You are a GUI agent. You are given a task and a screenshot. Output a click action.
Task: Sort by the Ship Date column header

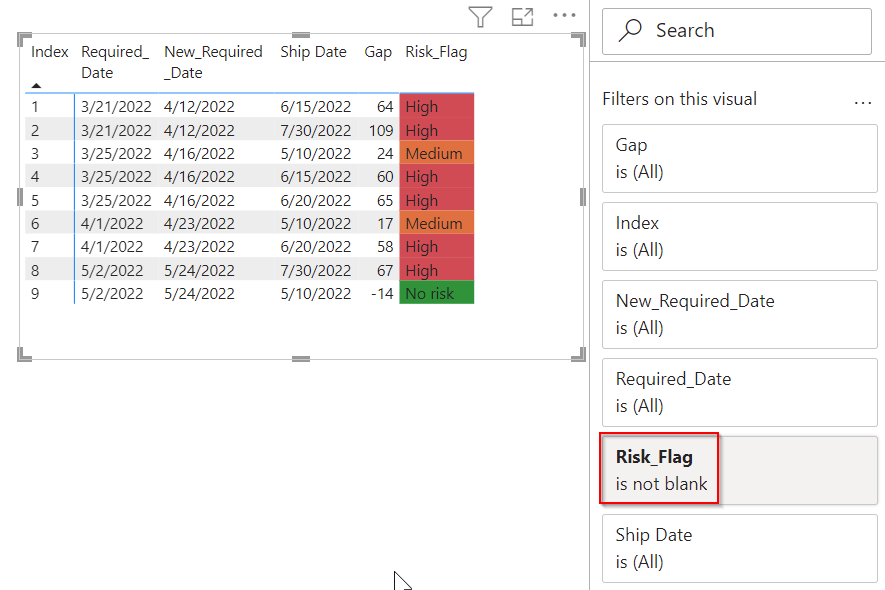[x=313, y=52]
